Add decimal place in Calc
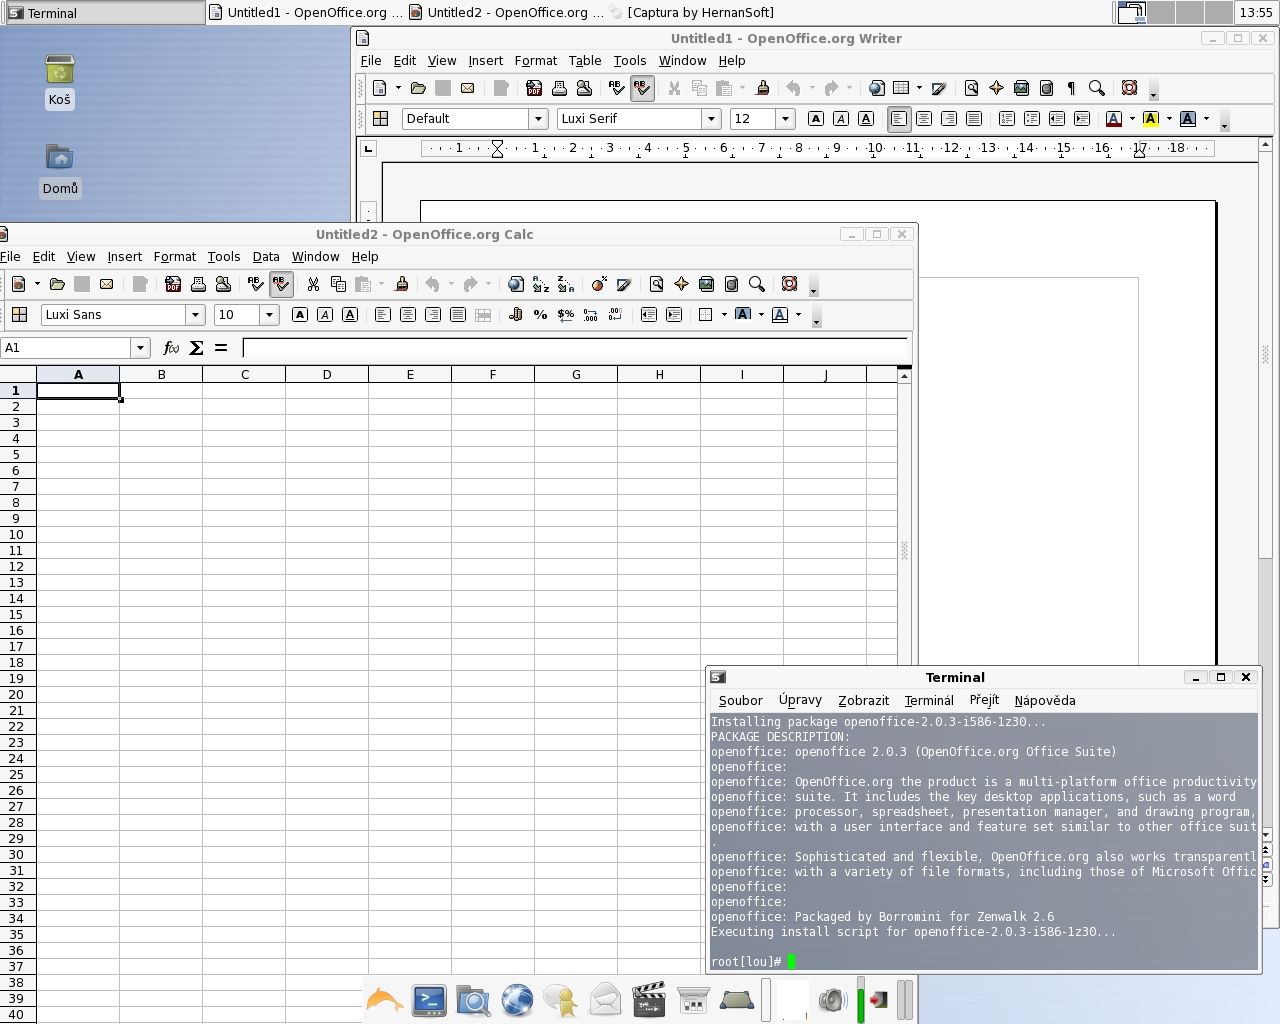1280x1024 pixels. pos(591,314)
